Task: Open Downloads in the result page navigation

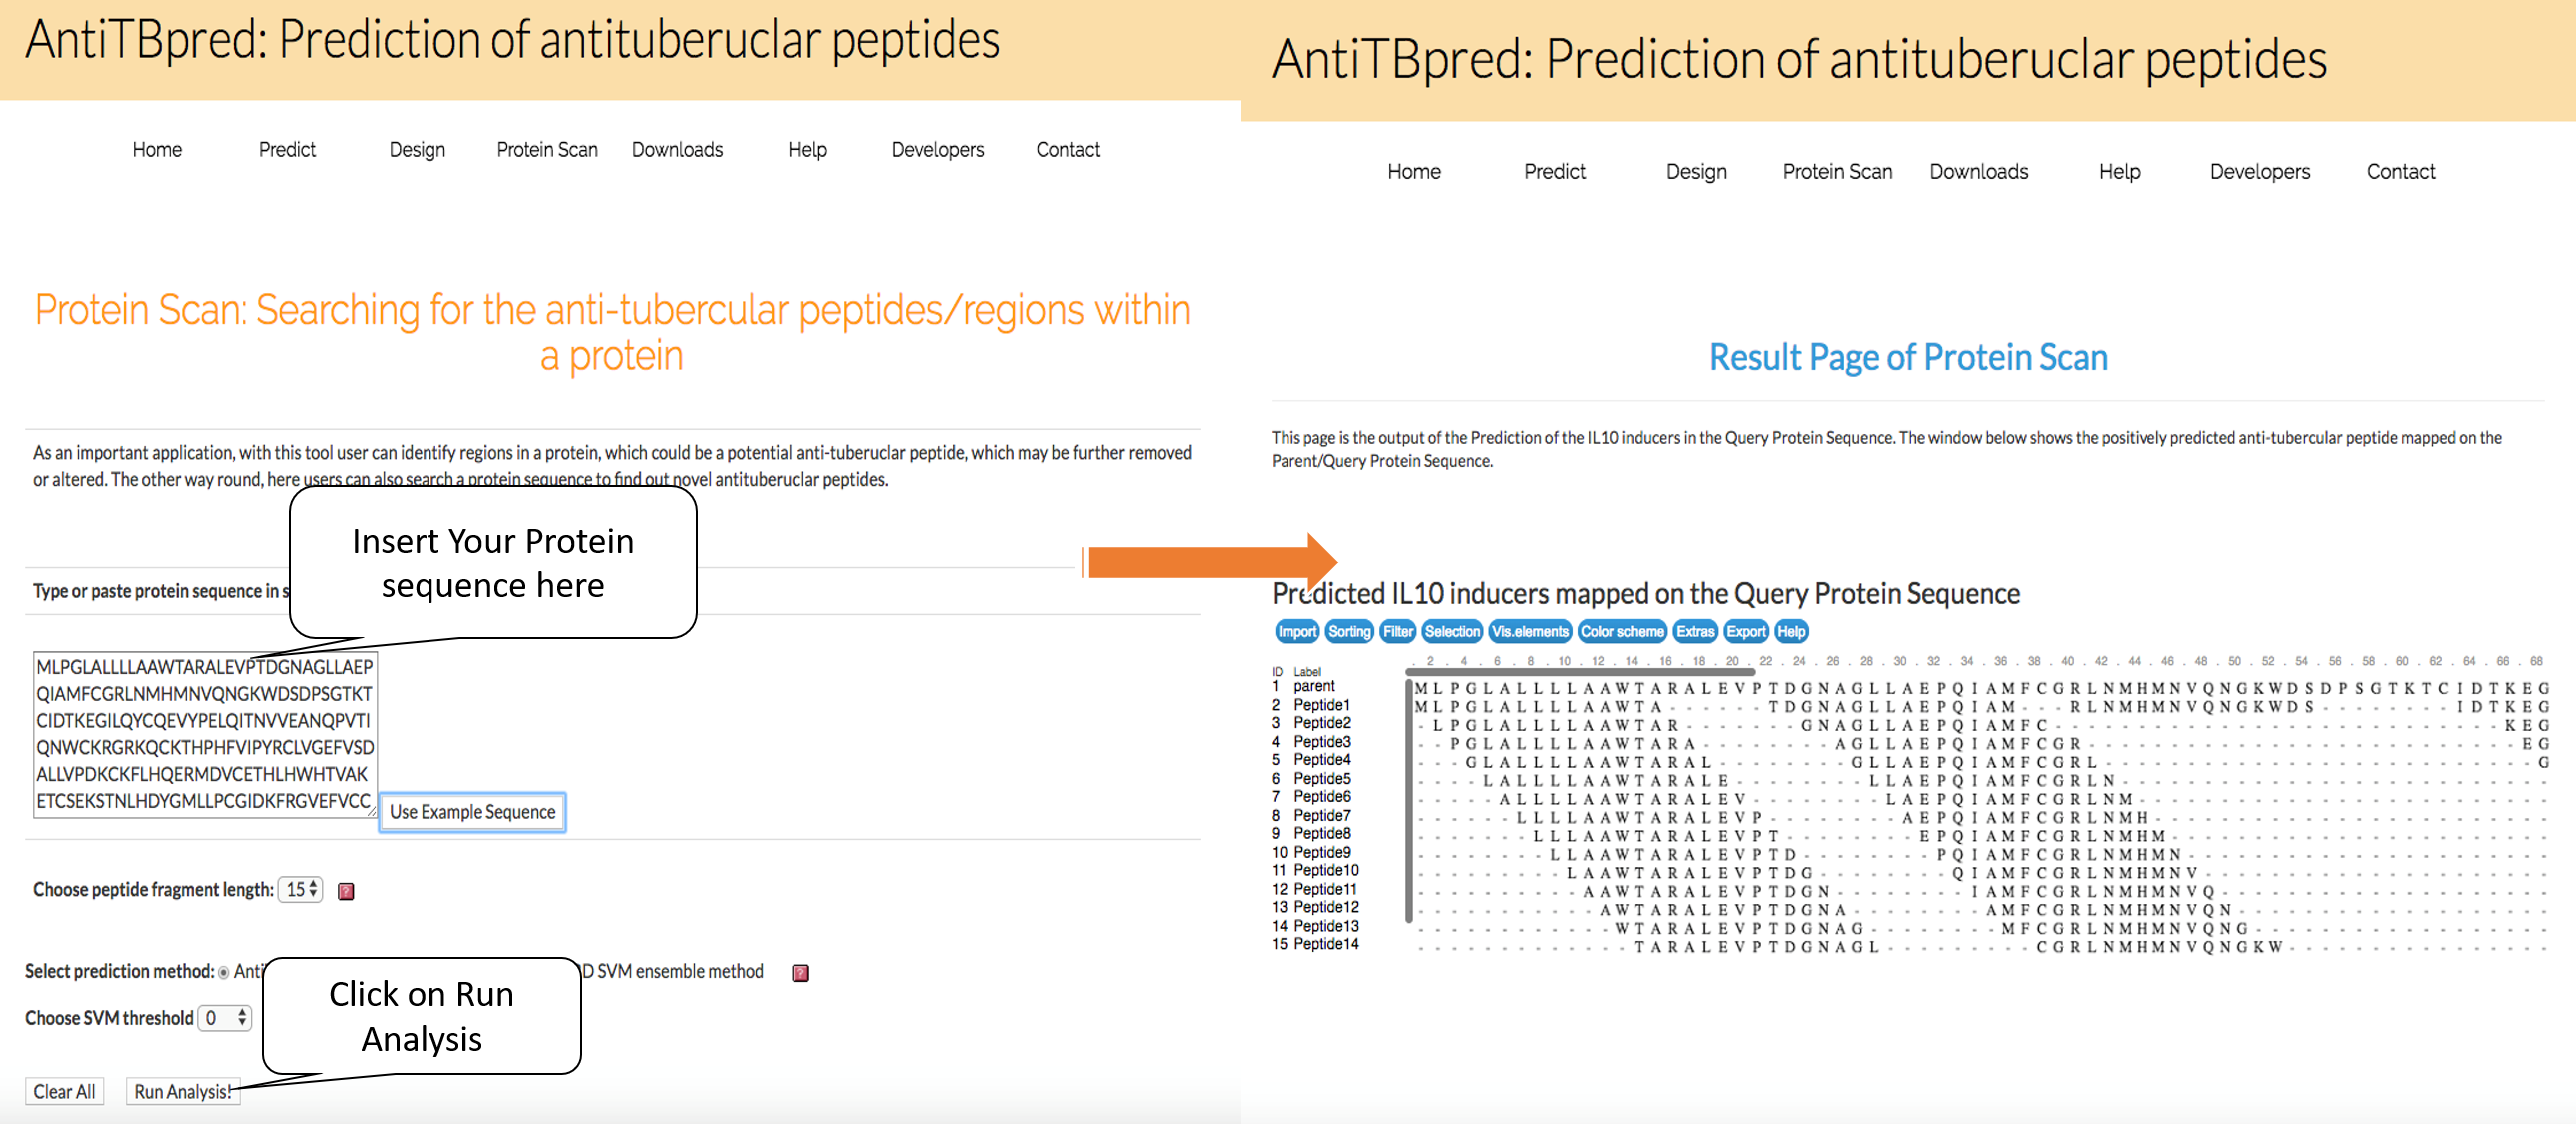Action: (x=1977, y=172)
